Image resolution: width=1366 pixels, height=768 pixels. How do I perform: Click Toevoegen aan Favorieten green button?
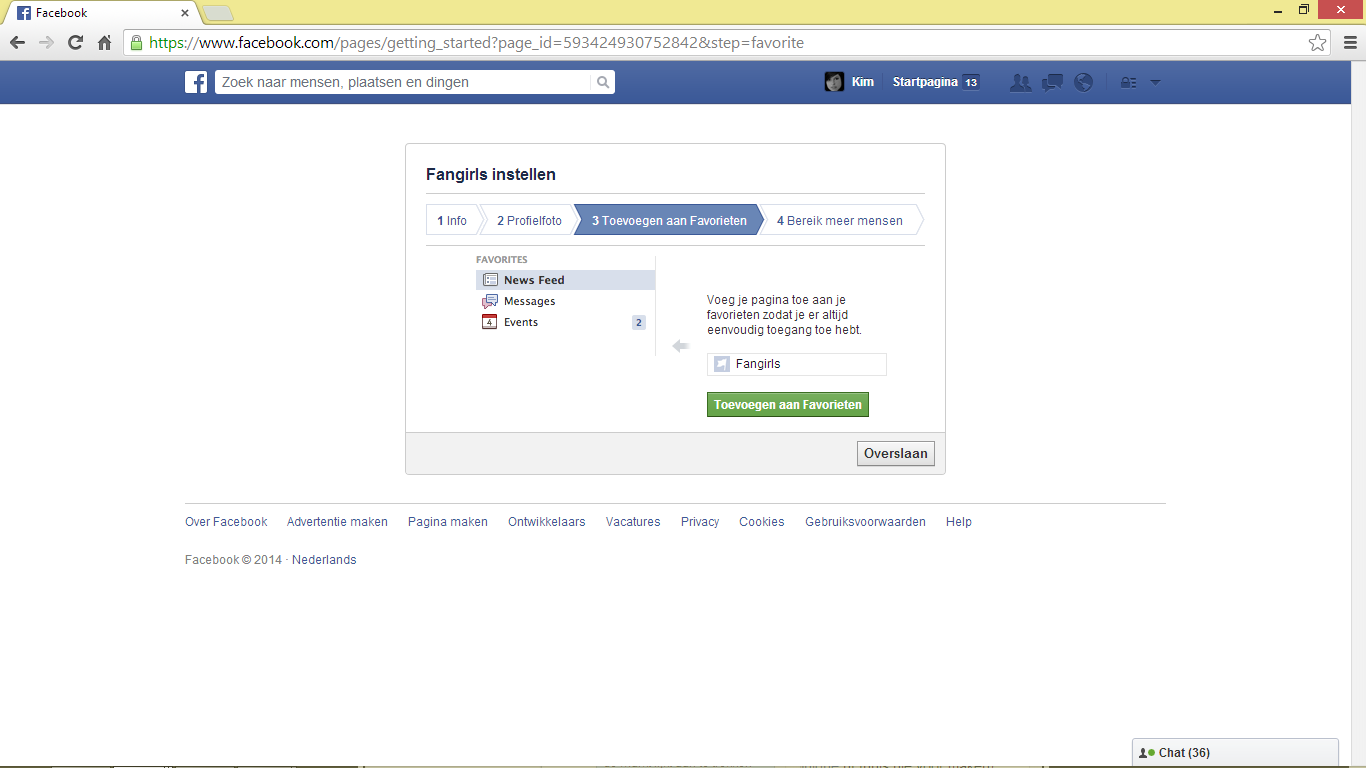coord(788,405)
